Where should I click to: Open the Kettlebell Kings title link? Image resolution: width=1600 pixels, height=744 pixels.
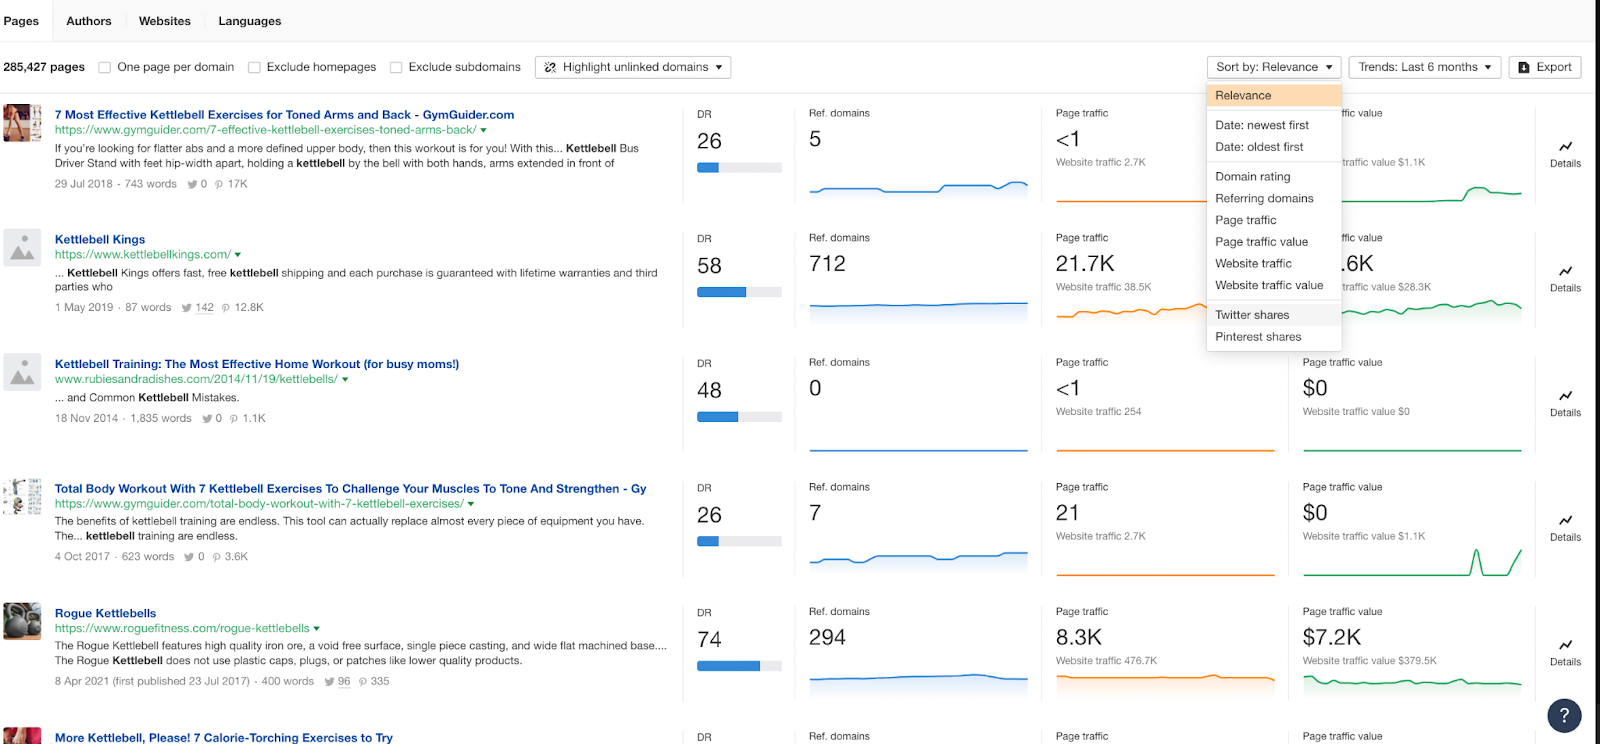[100, 240]
